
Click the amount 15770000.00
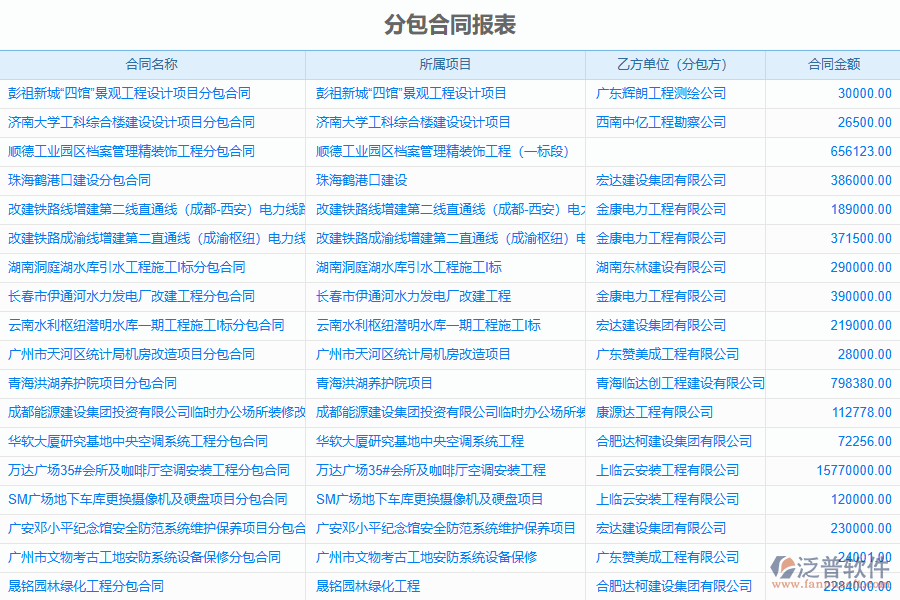point(854,470)
